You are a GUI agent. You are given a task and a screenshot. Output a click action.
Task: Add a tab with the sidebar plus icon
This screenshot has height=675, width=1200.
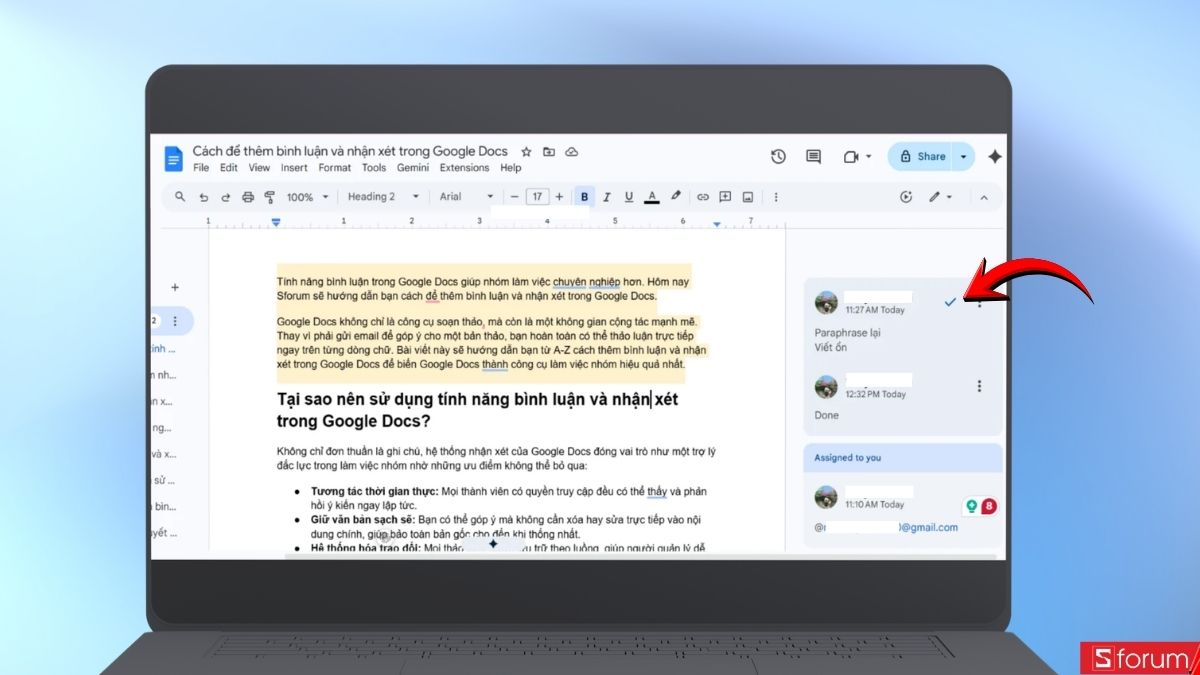175,287
